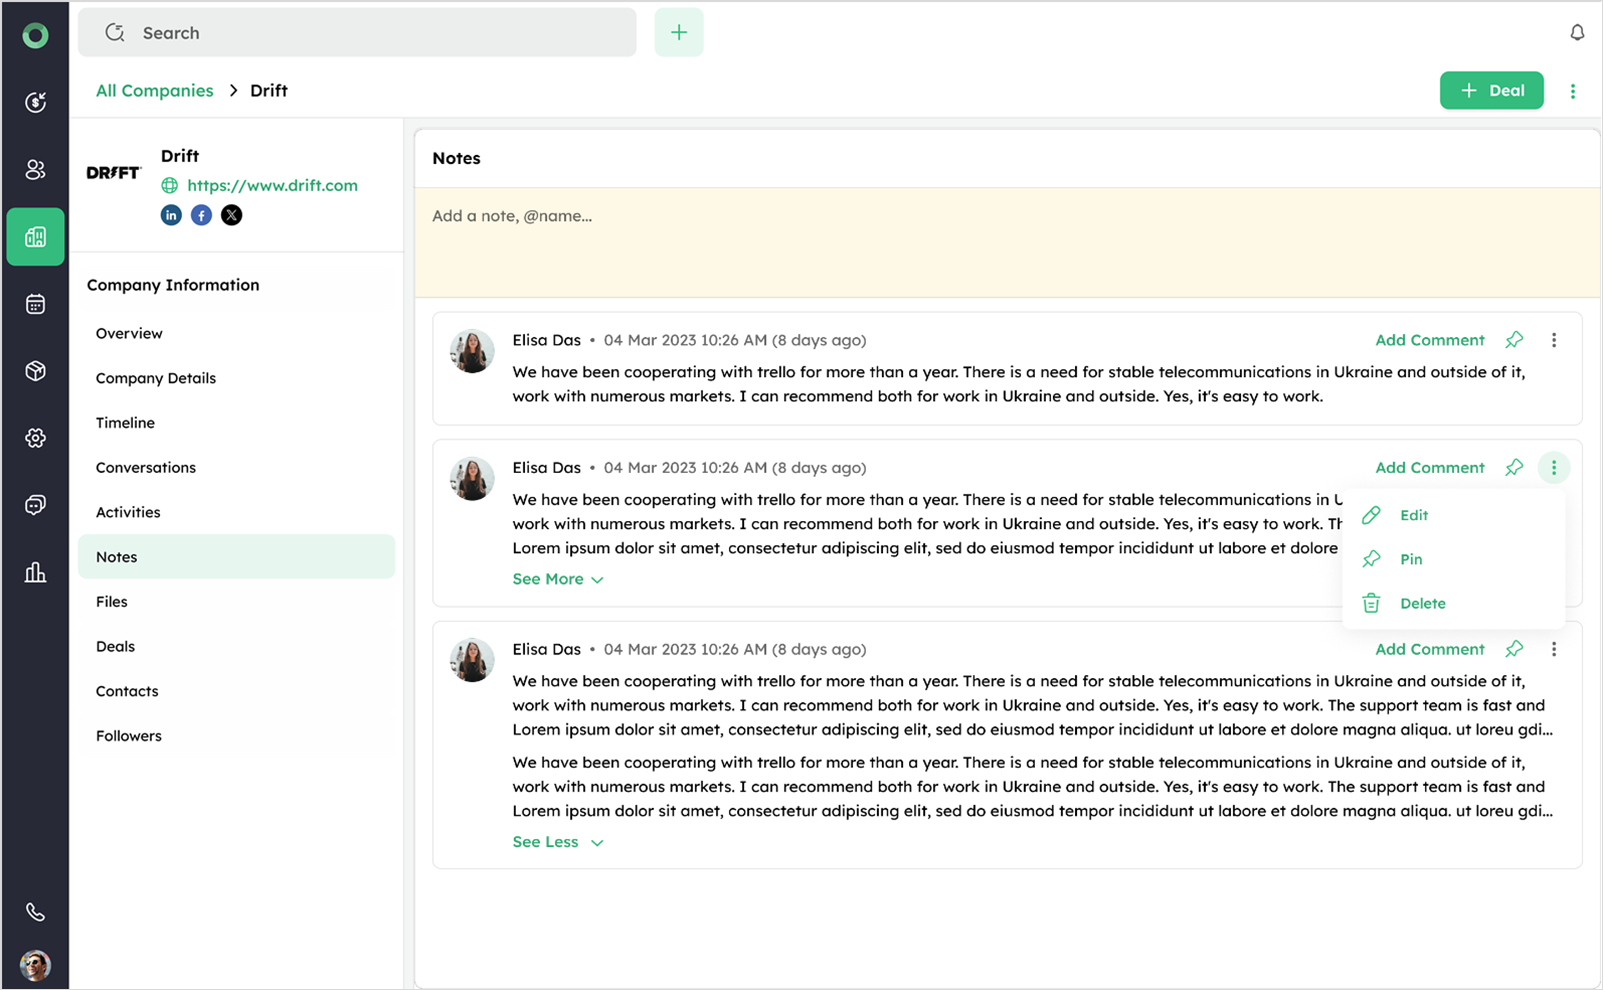The width and height of the screenshot is (1603, 990).
Task: Select Edit from the note menu
Action: 1413,515
